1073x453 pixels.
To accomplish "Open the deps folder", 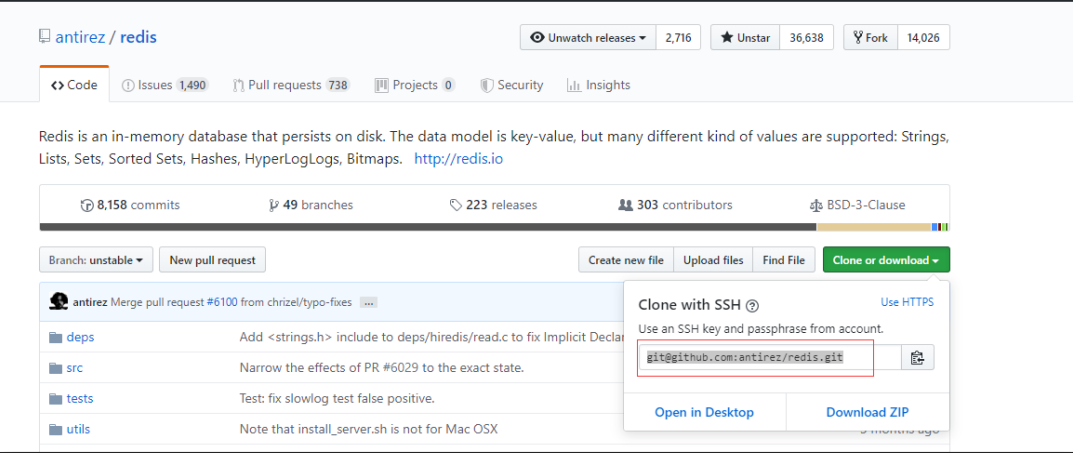I will (80, 337).
